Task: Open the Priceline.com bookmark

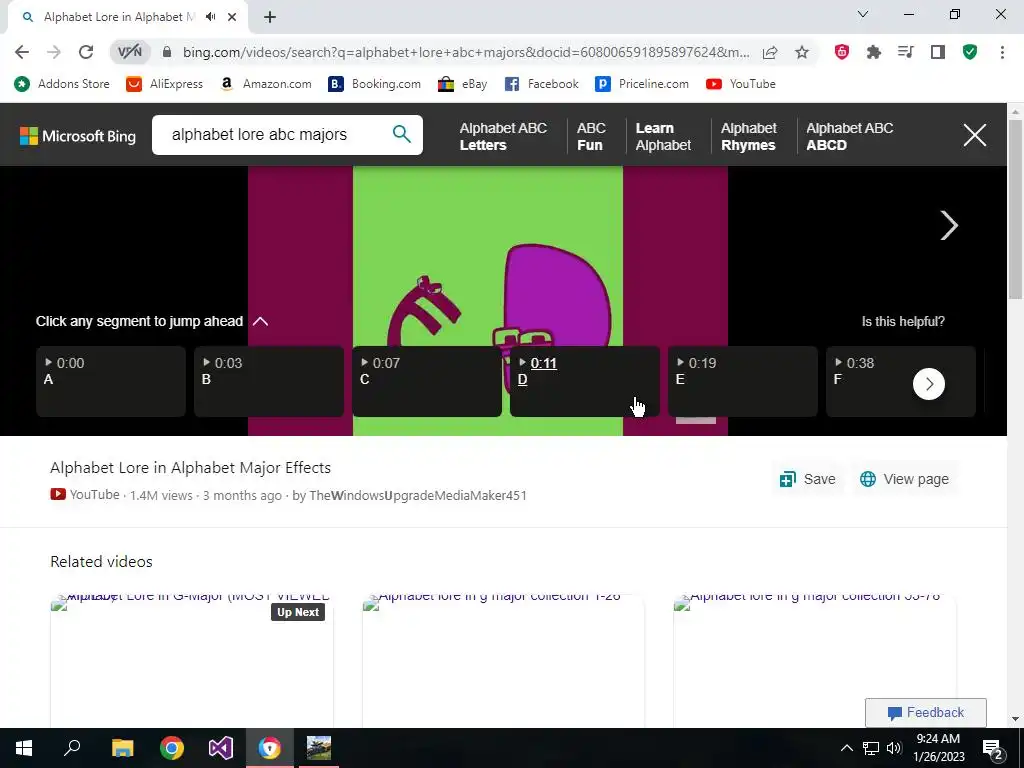Action: 642,84
